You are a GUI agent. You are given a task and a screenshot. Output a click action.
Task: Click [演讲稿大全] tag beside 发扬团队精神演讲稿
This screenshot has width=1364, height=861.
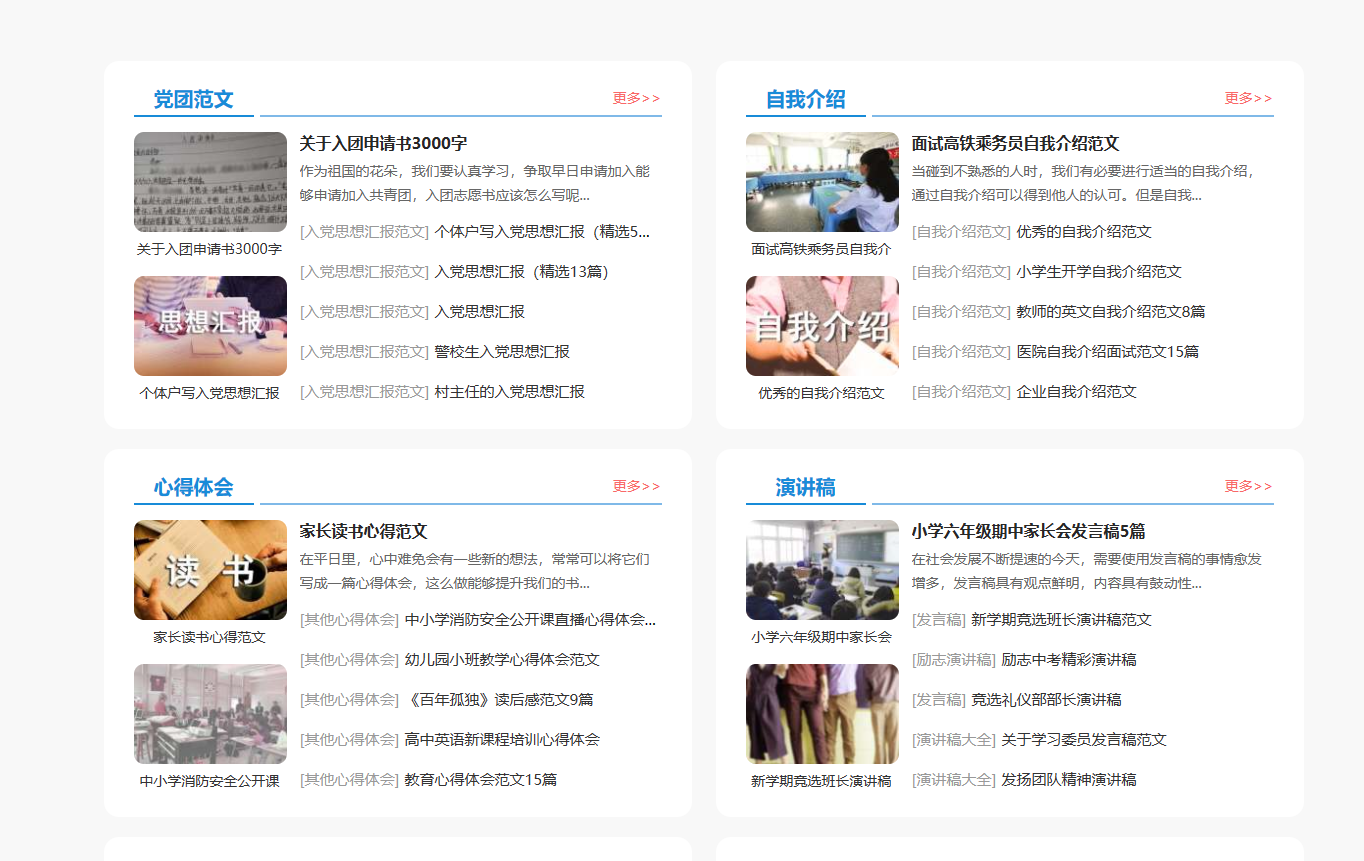pos(953,780)
